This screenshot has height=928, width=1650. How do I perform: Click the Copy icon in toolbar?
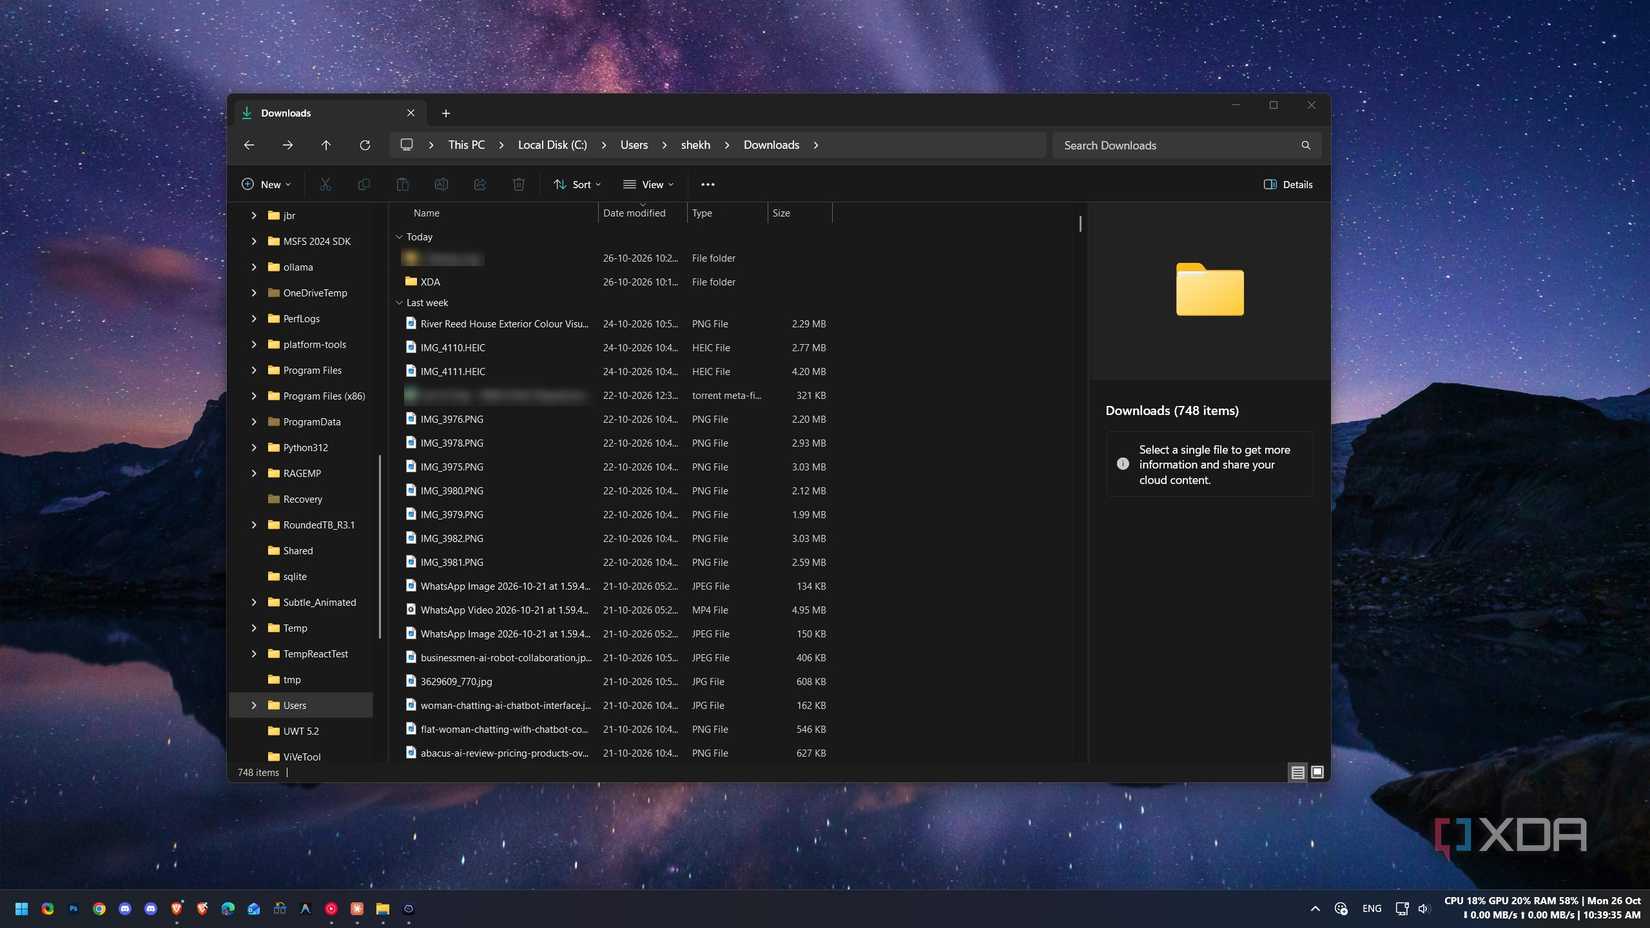pos(364,184)
